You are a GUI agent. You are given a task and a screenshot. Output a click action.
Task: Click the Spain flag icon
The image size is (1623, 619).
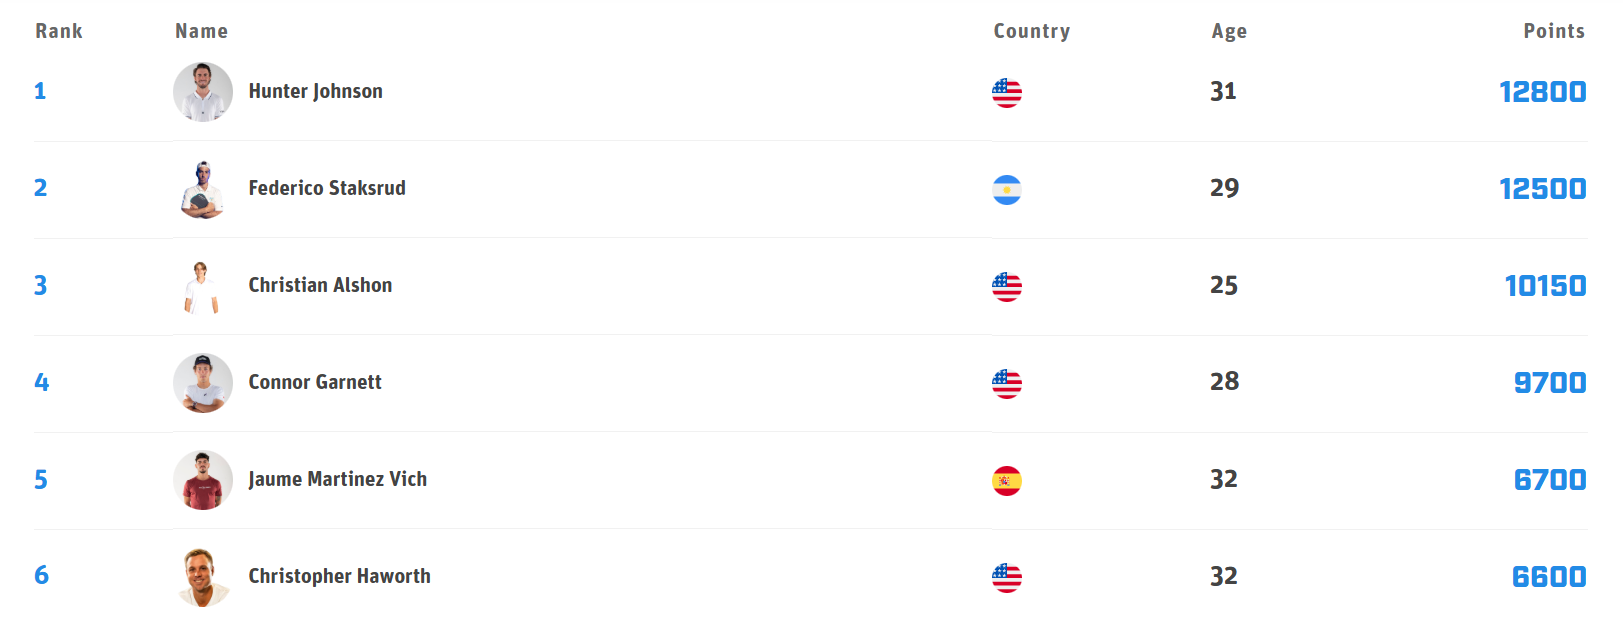pyautogui.click(x=1007, y=481)
